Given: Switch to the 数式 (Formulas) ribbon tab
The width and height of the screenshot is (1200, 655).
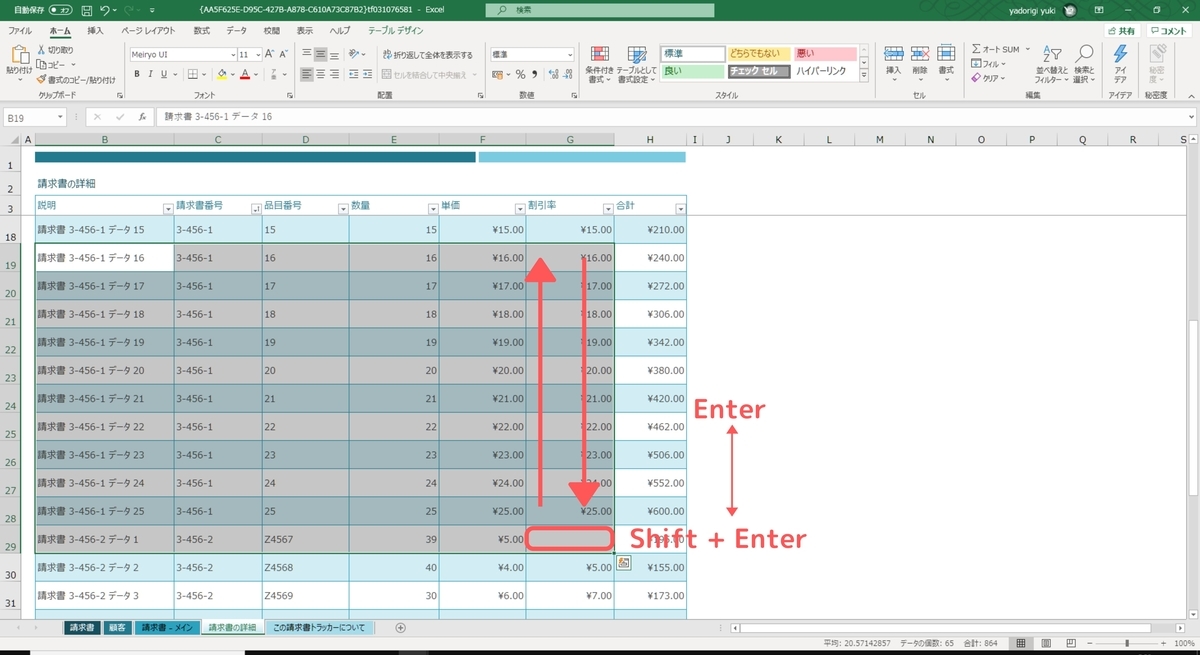Looking at the screenshot, I should pyautogui.click(x=202, y=31).
